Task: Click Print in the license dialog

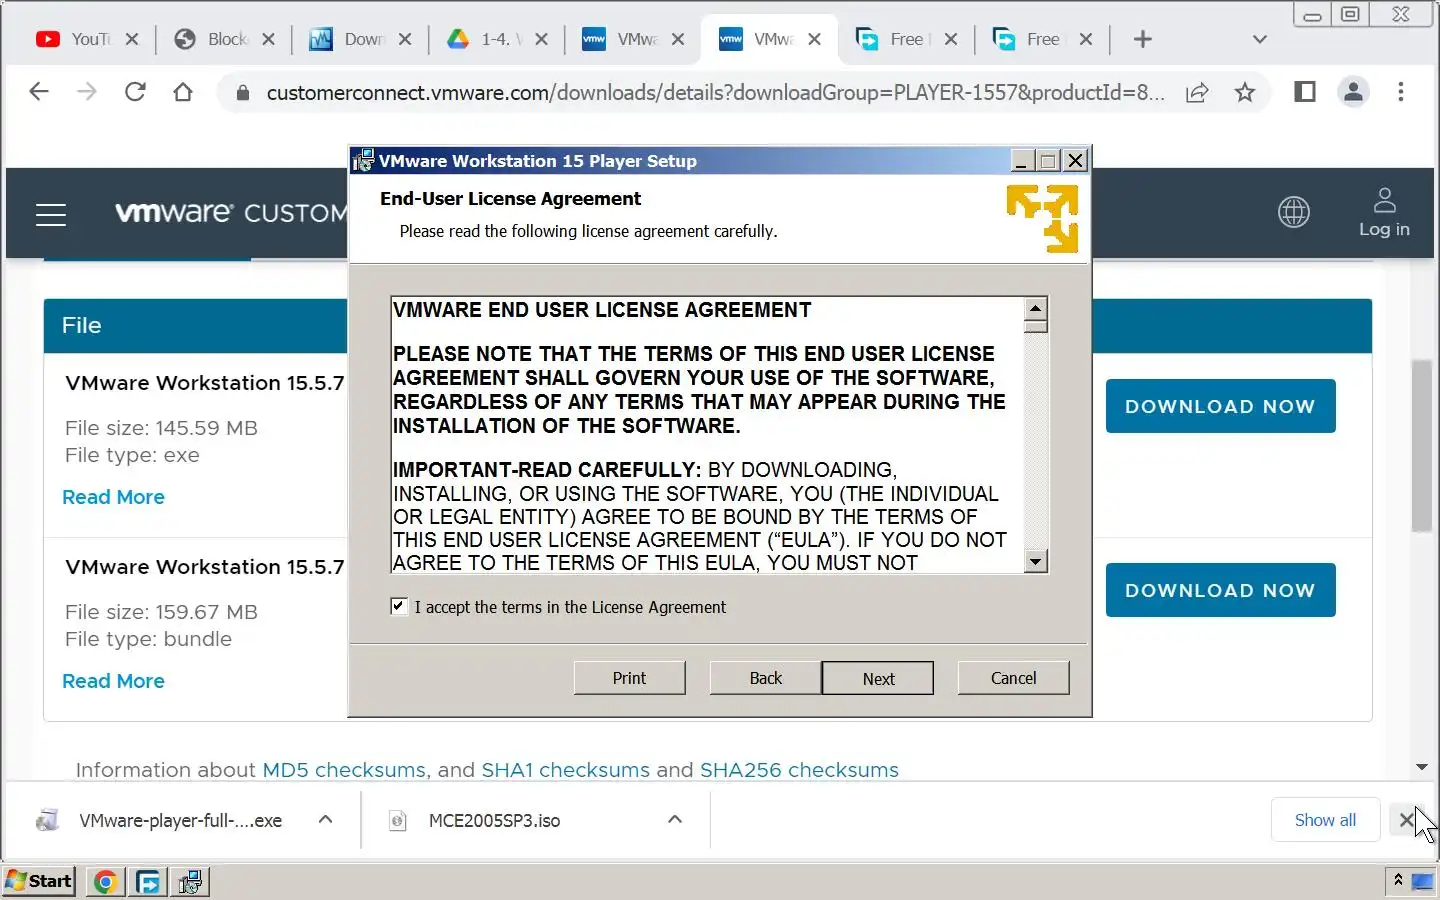Action: [x=630, y=678]
